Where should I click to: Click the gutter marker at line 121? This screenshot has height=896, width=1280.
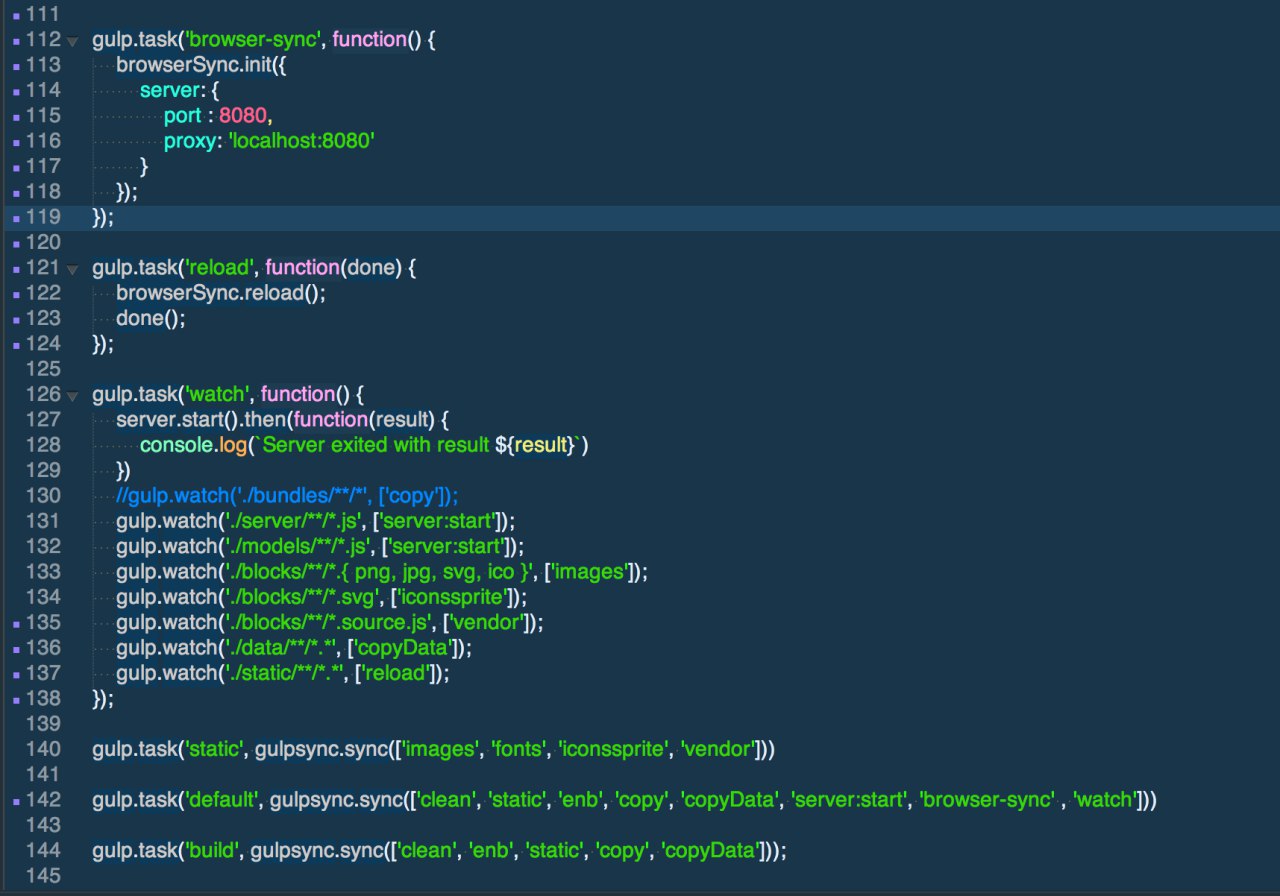pos(17,268)
